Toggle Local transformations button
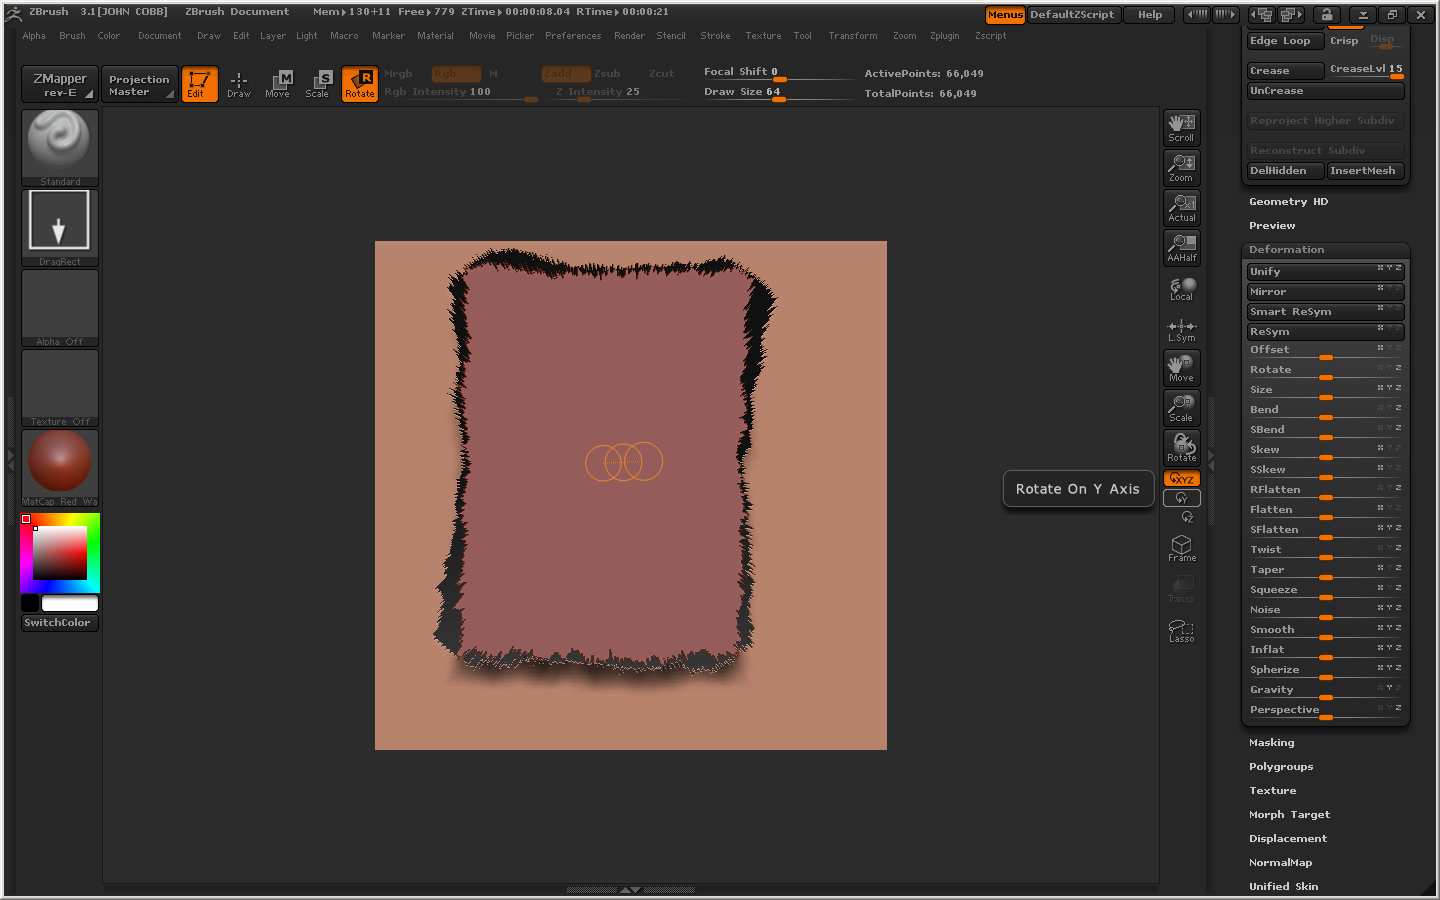Screen dimensions: 1440x900 pyautogui.click(x=1181, y=289)
